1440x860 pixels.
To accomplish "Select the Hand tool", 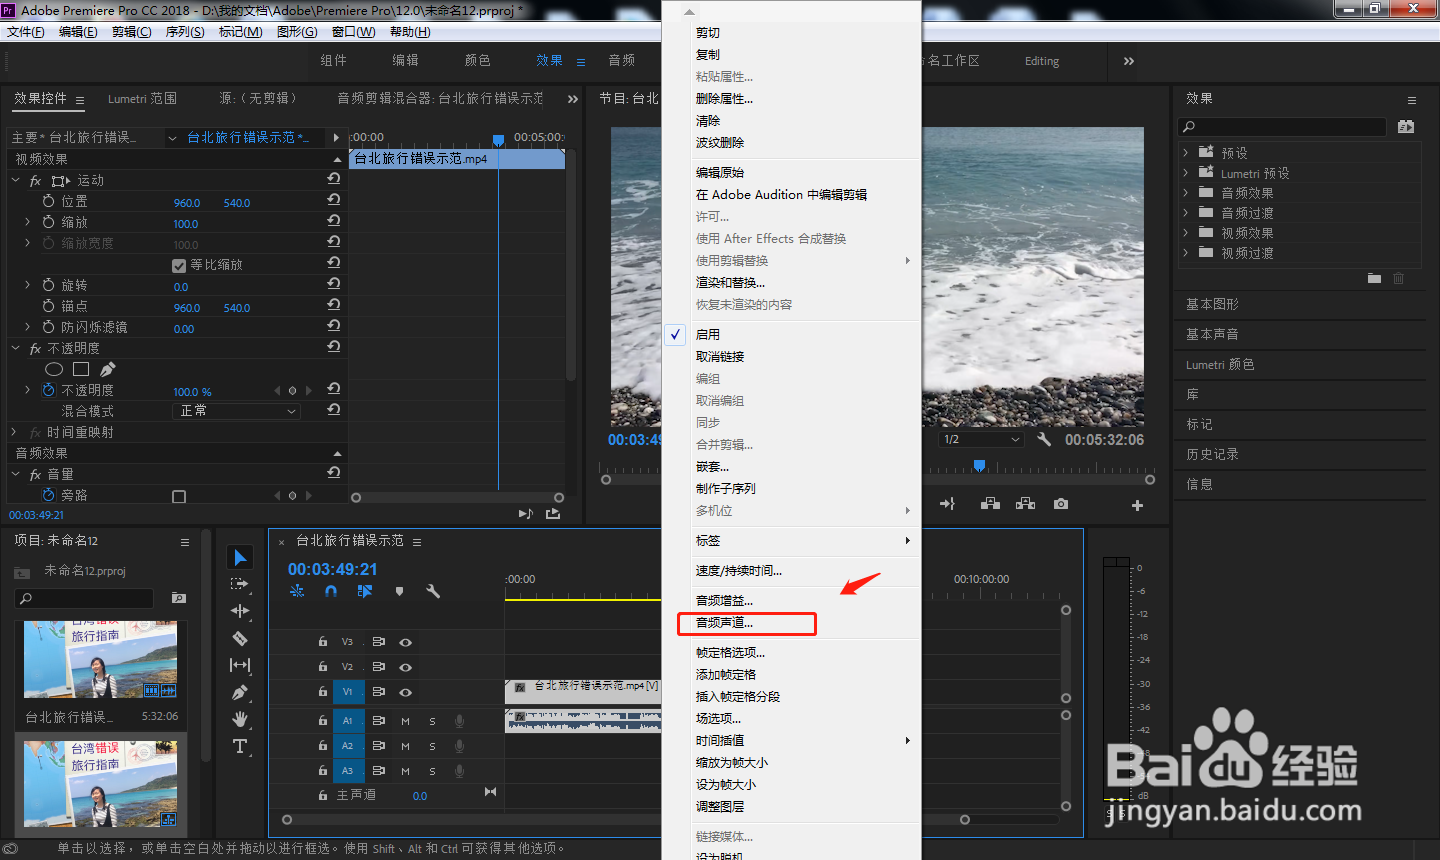I will coord(240,719).
